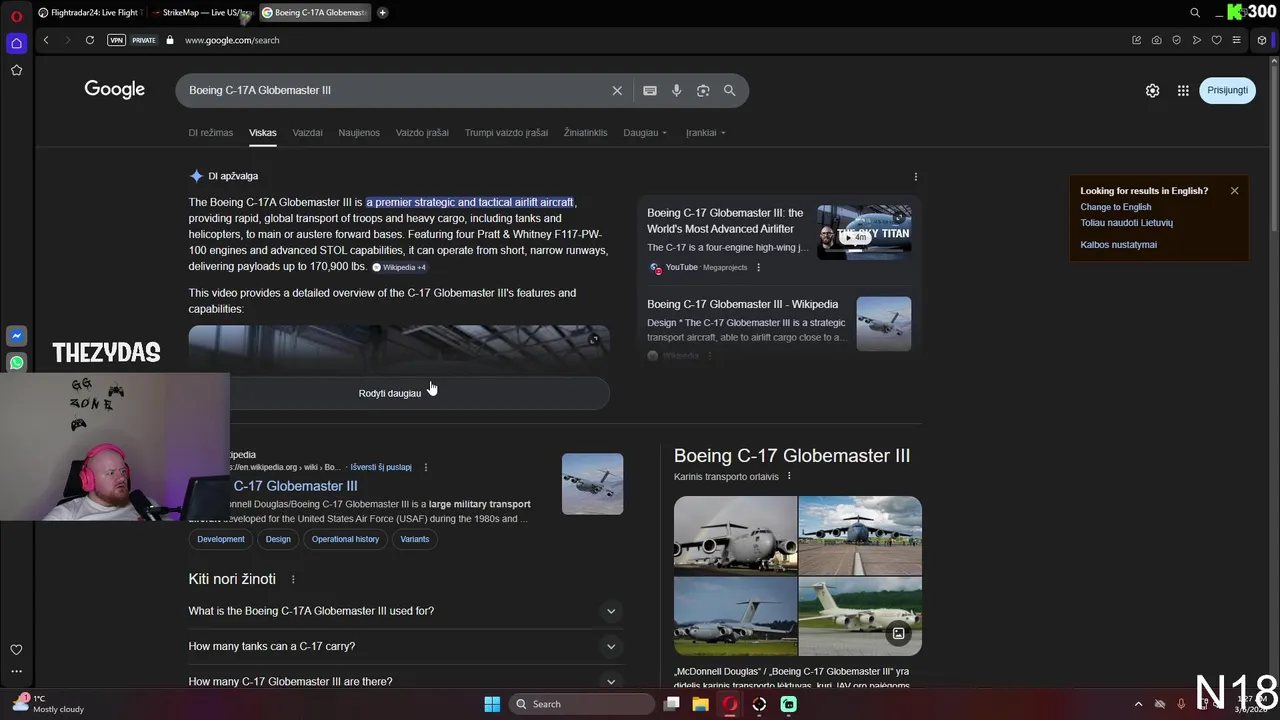1280x720 pixels.
Task: Click the Google logo
Action: (x=115, y=89)
